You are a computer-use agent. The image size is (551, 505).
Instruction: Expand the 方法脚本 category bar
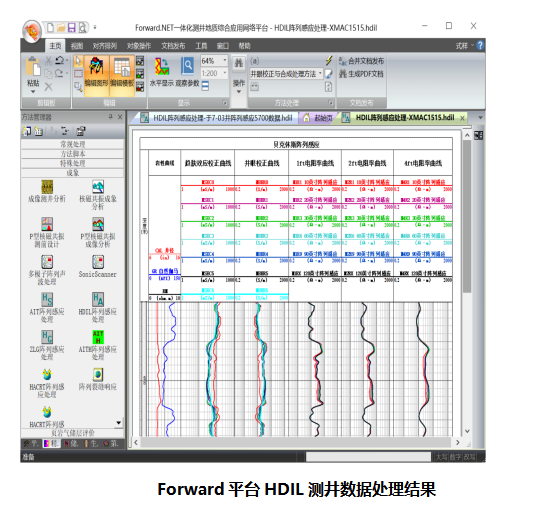[x=72, y=154]
